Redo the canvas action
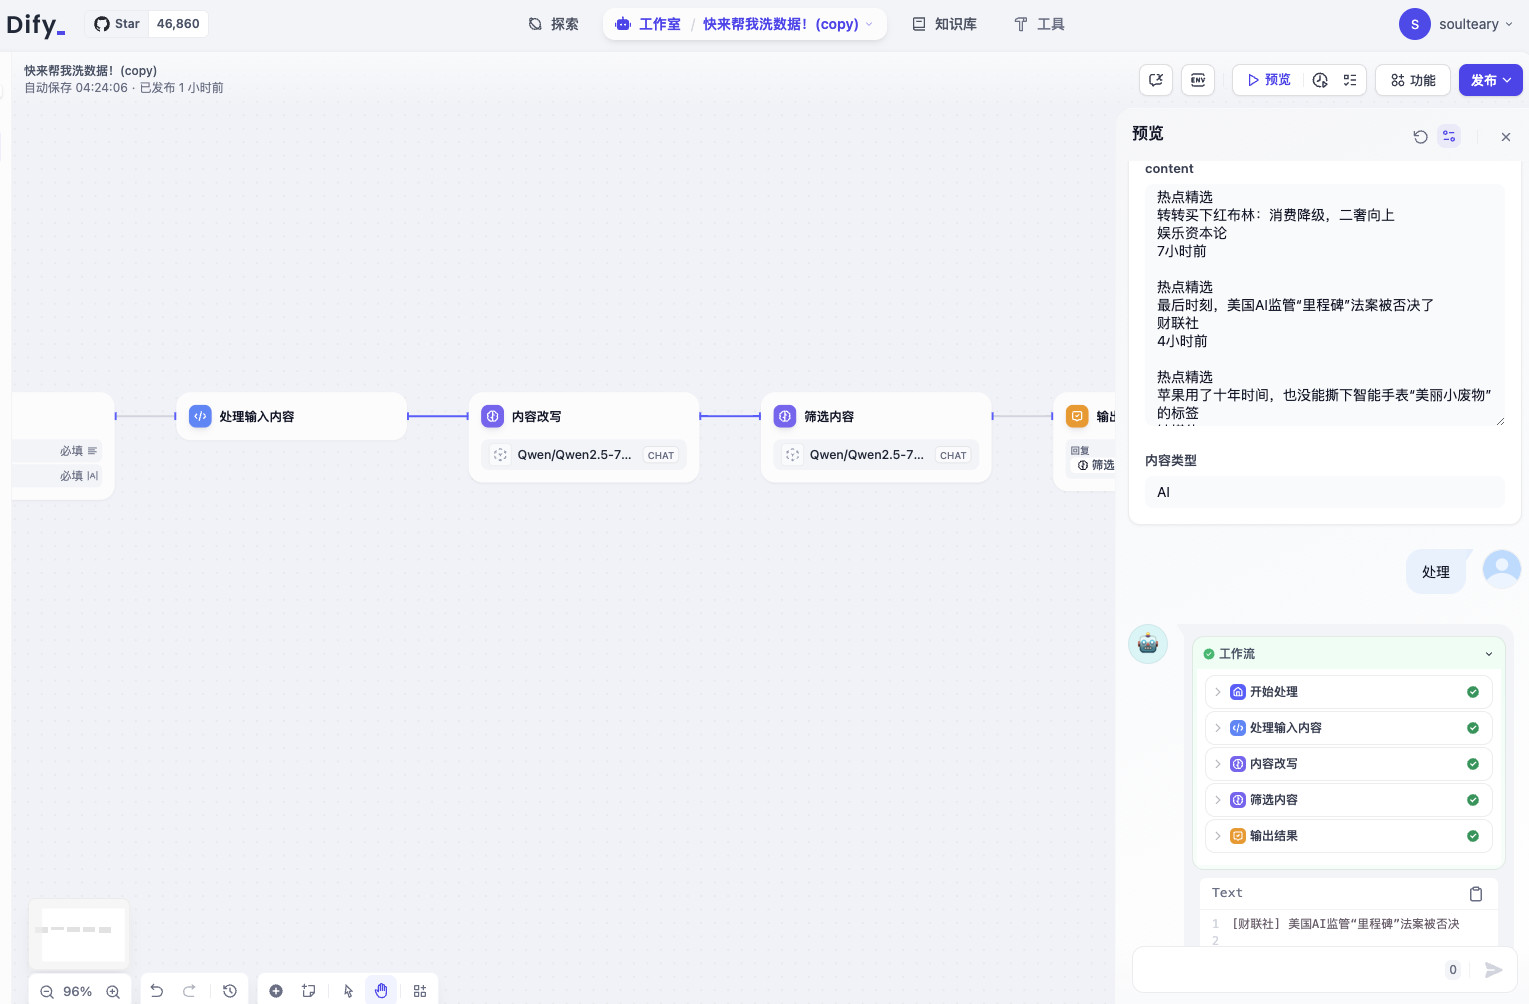 click(189, 991)
